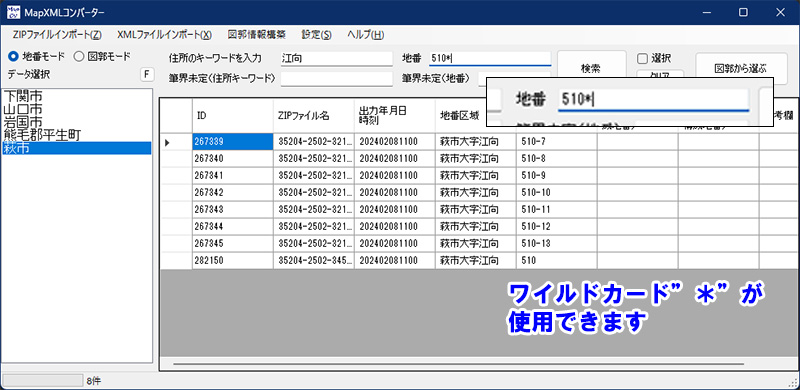Open the ZIPファイルインポート menu
The image size is (800, 390).
coord(57,35)
